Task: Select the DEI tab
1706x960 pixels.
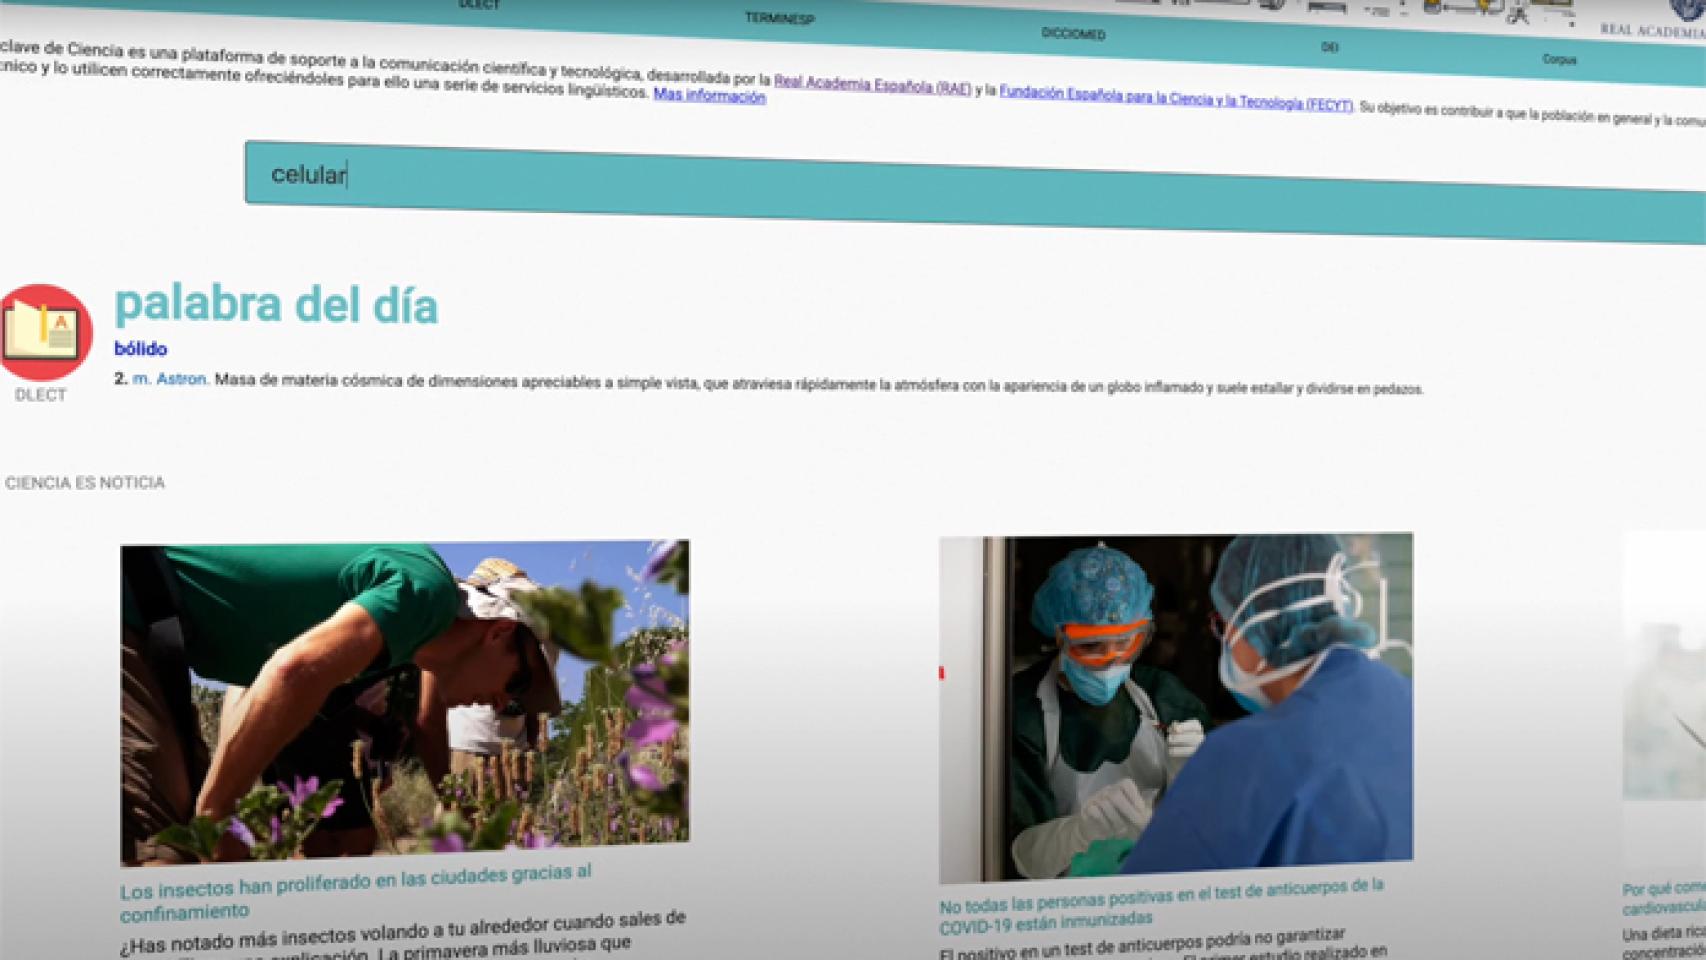Action: (x=1329, y=47)
